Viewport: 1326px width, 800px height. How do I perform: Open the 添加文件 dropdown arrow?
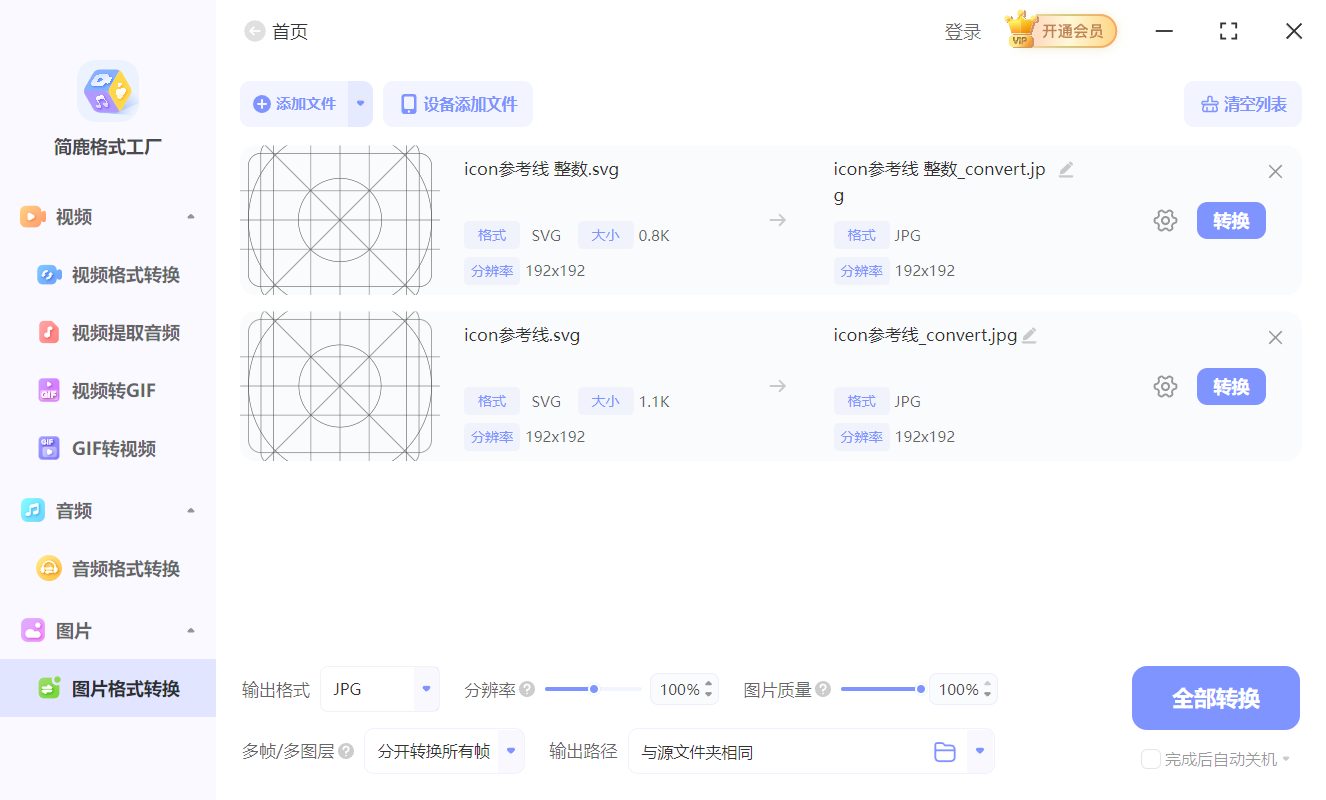[360, 104]
